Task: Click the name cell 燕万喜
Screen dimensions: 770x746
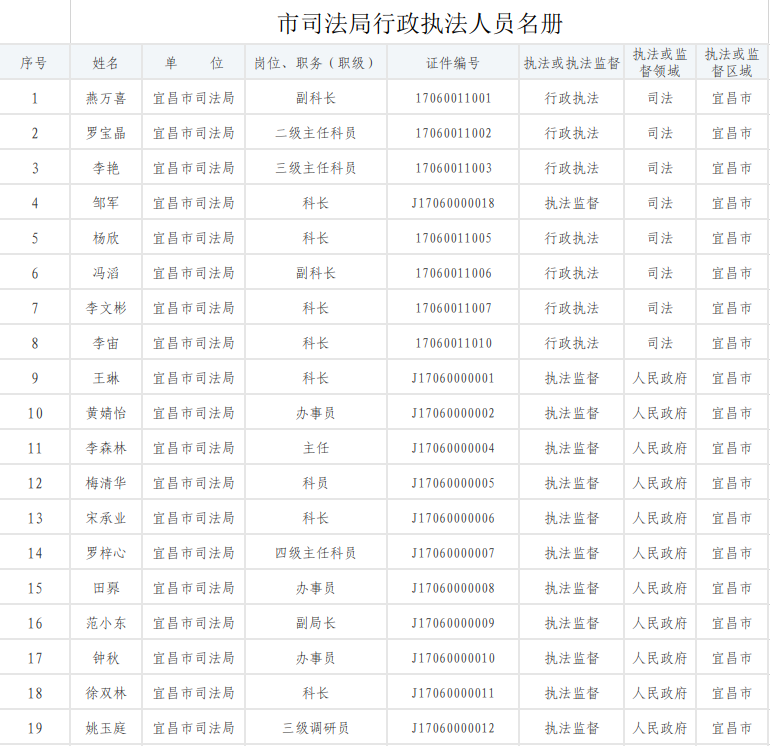Action: click(106, 98)
